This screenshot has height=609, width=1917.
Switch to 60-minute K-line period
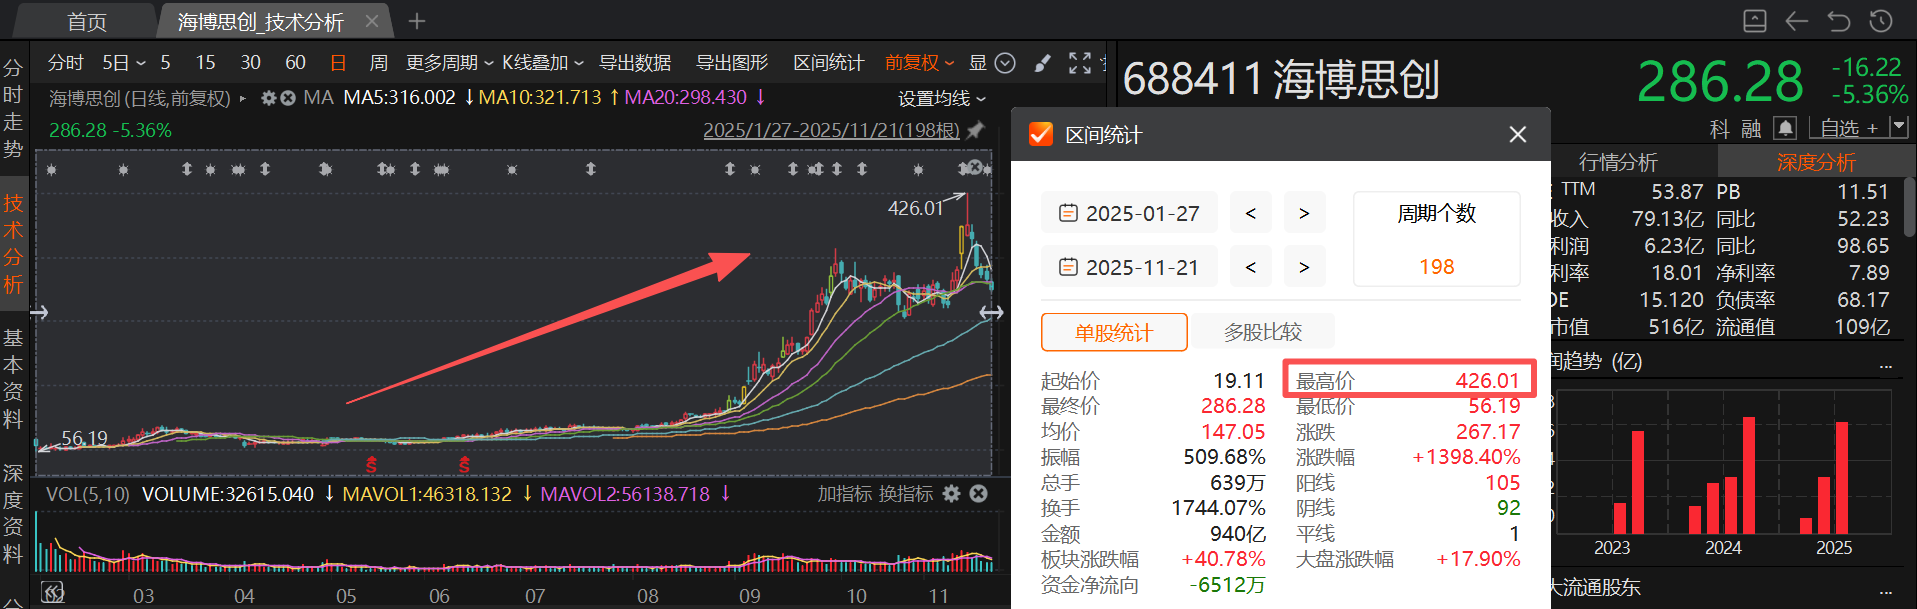[x=295, y=63]
